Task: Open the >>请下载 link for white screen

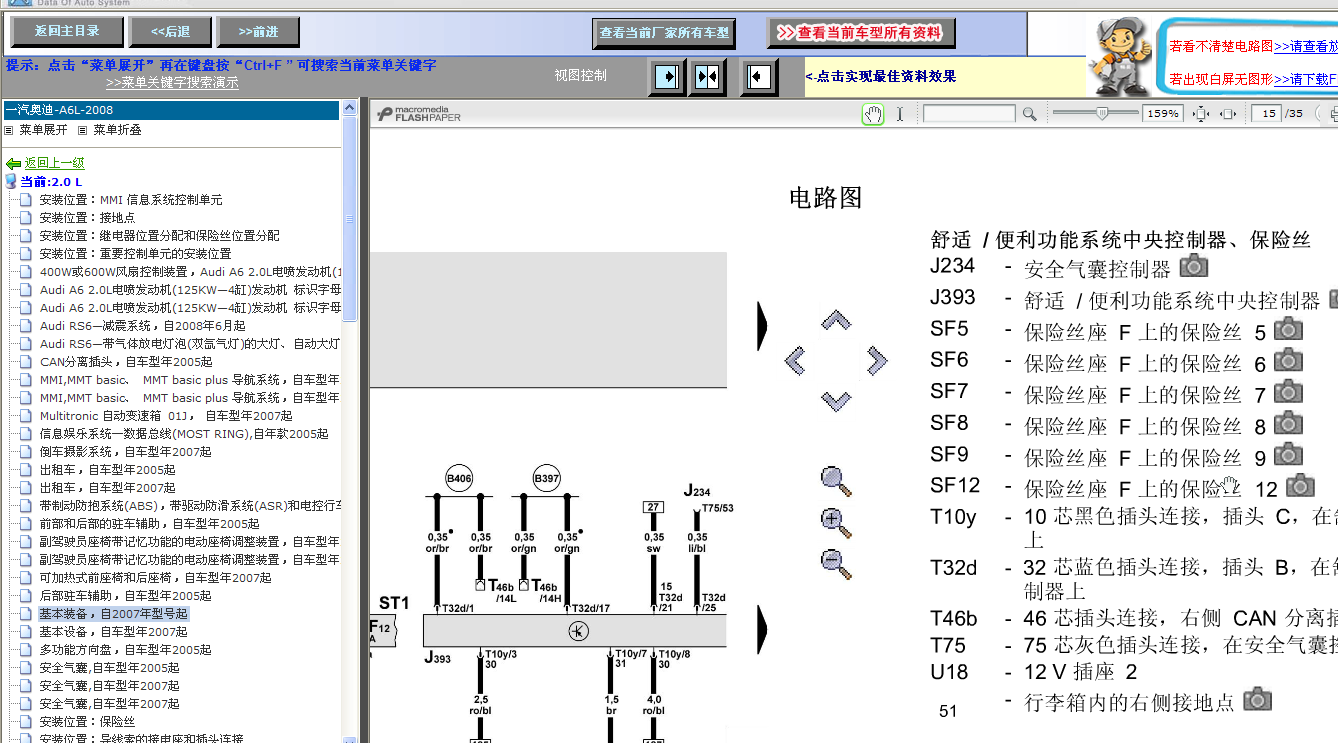Action: pos(1306,79)
